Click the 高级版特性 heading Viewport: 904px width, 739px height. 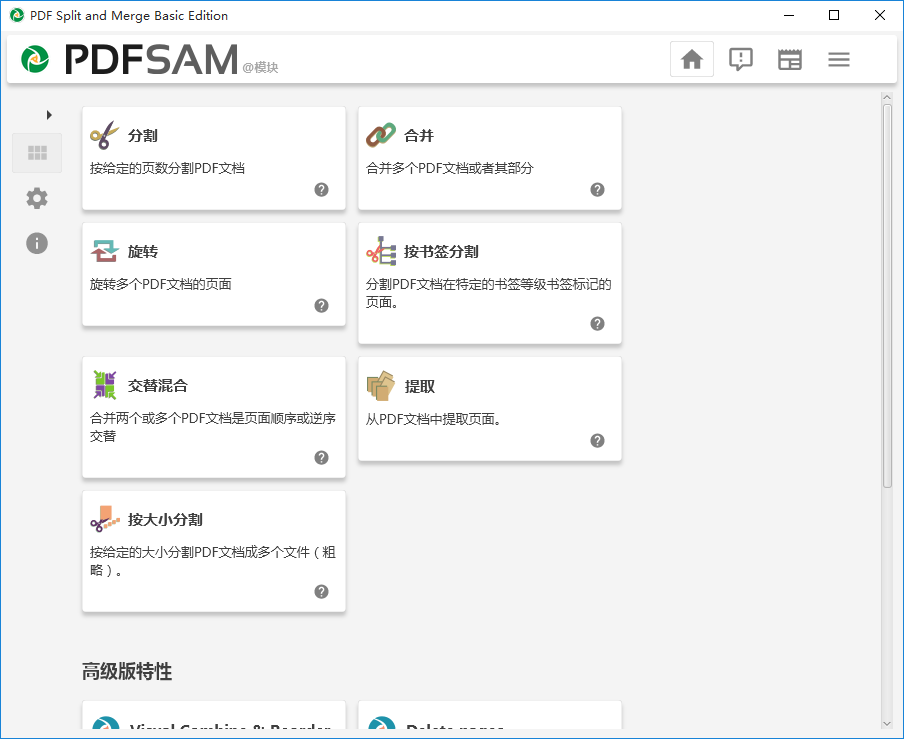tap(127, 672)
